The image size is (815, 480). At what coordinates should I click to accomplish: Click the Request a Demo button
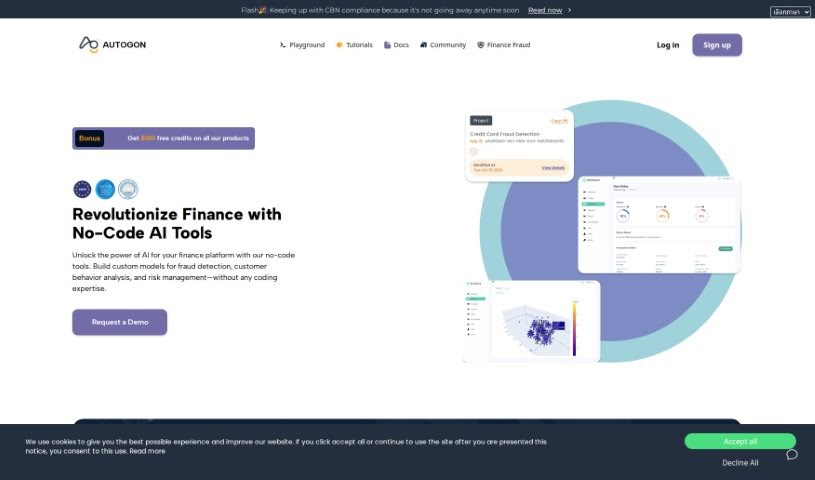tap(120, 322)
